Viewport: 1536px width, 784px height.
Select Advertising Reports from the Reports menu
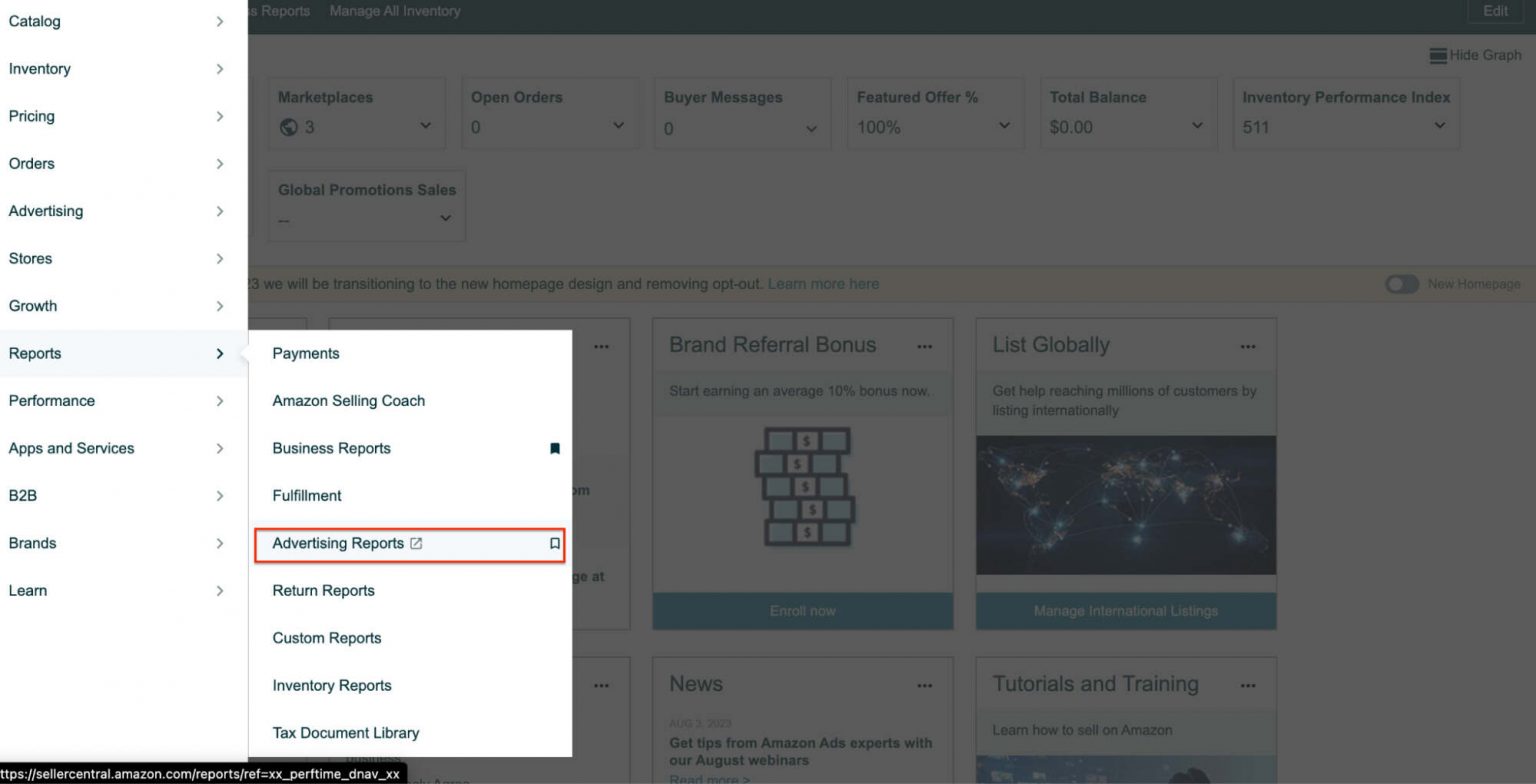pos(337,543)
